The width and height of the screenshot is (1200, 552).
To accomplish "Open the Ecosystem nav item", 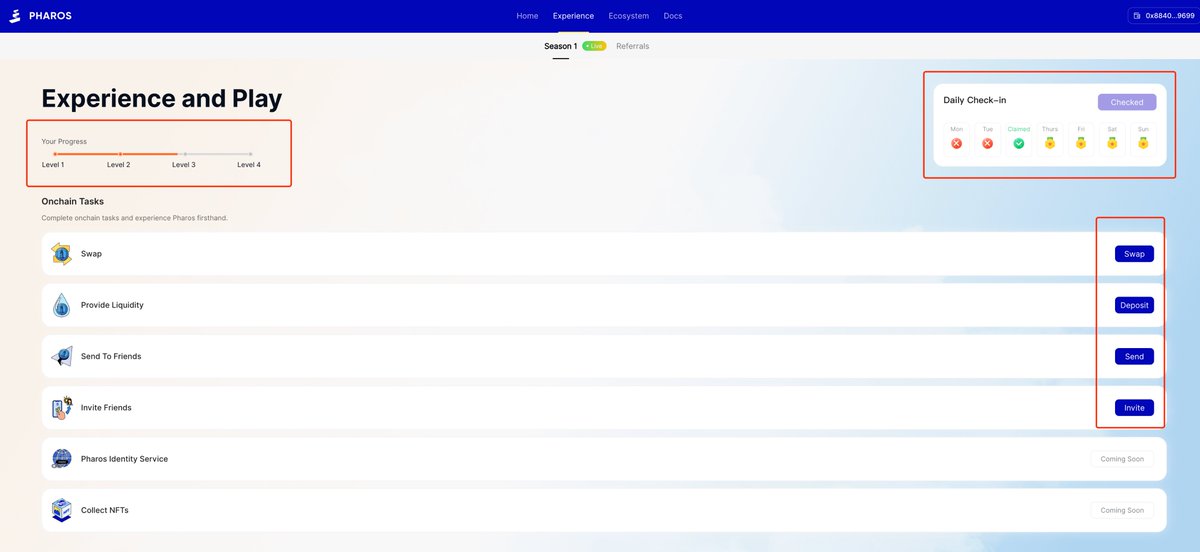I will click(629, 16).
